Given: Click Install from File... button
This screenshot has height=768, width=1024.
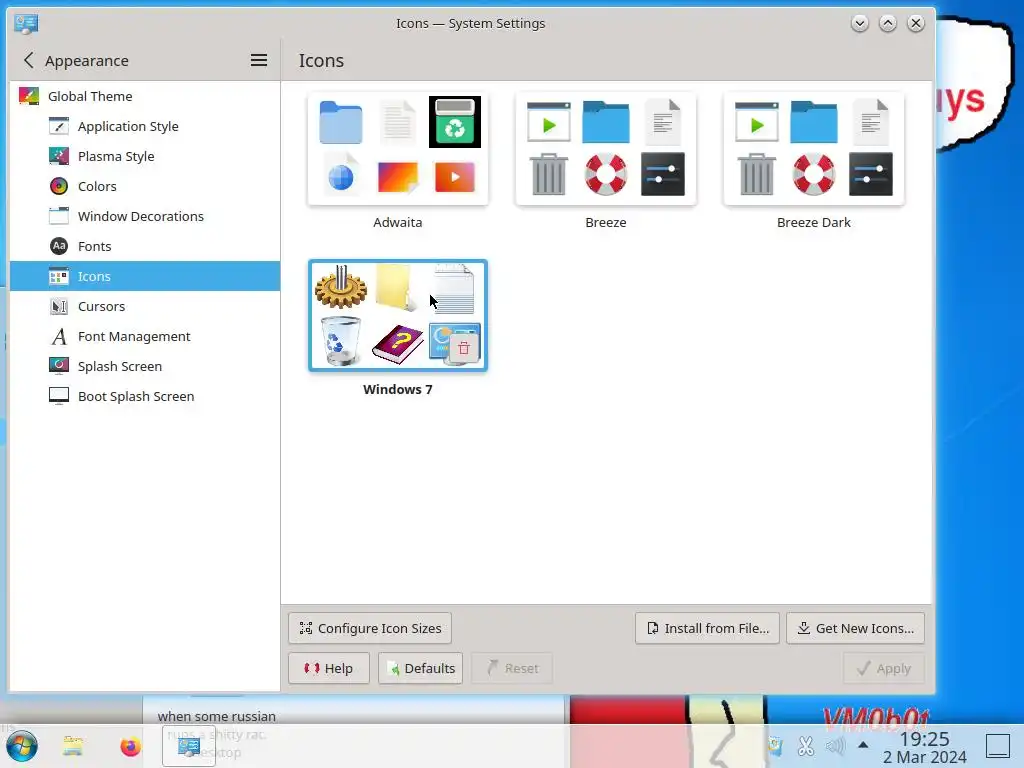Looking at the screenshot, I should click(707, 628).
